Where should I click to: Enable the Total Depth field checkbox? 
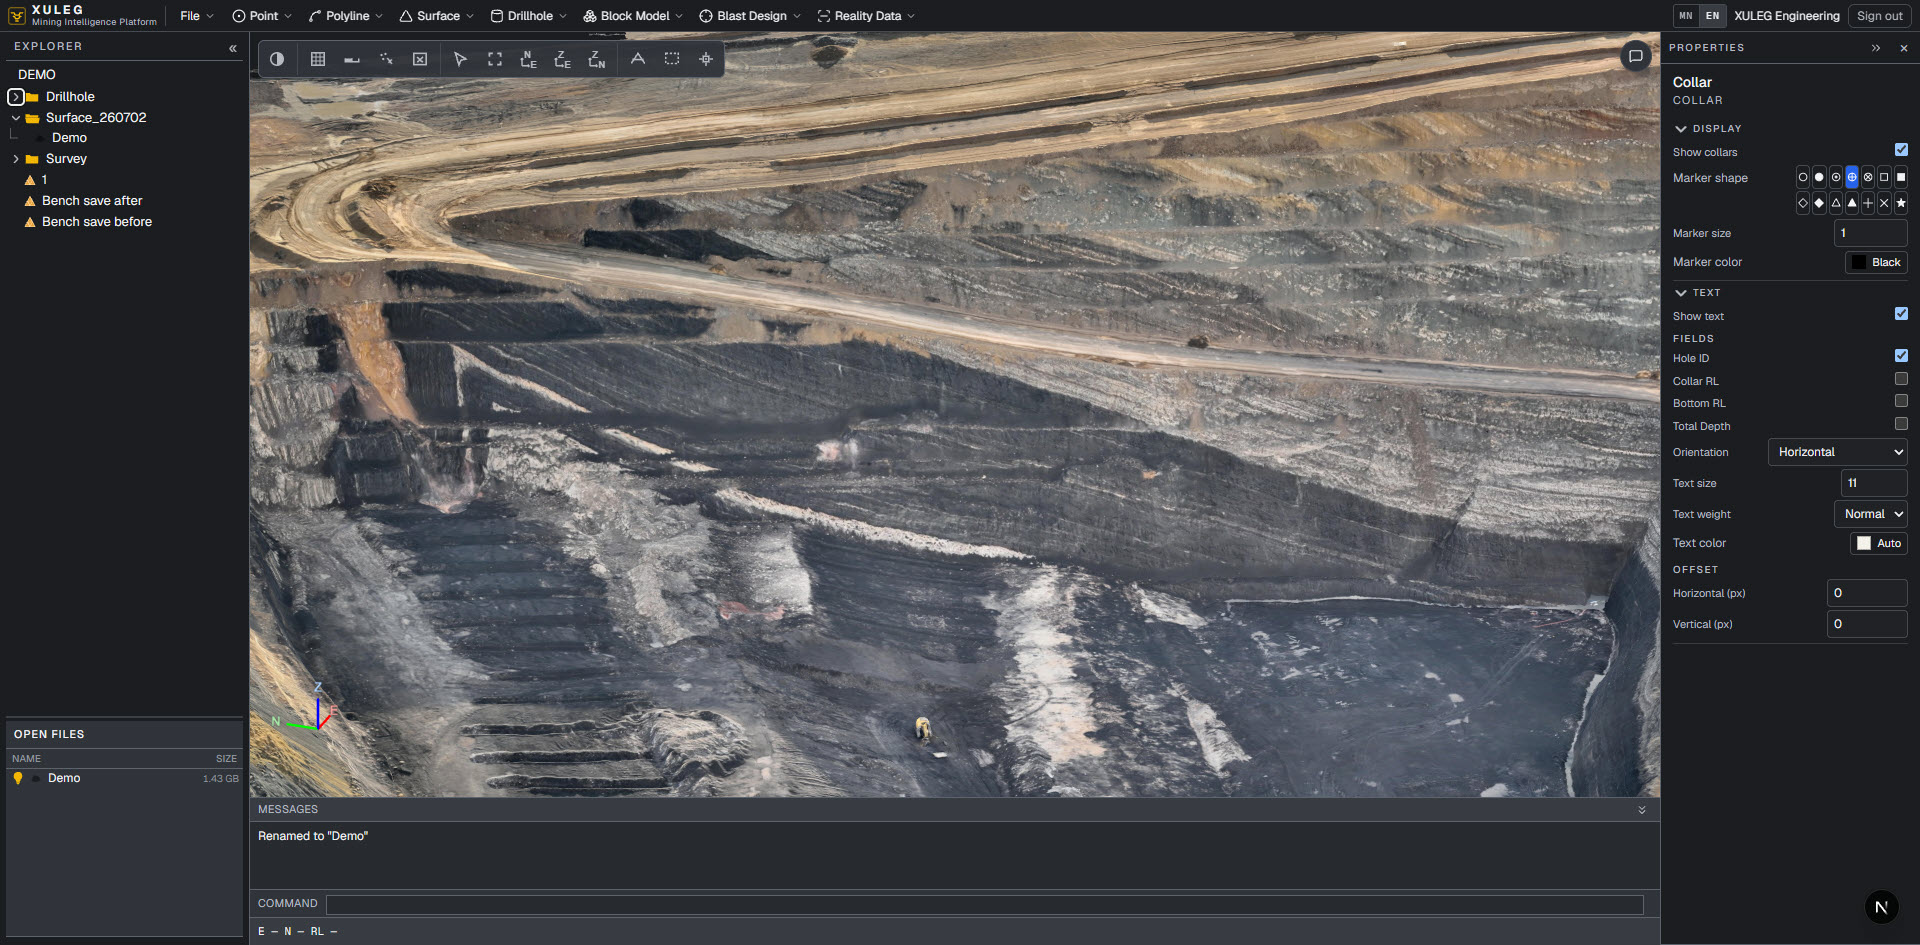[x=1901, y=424]
